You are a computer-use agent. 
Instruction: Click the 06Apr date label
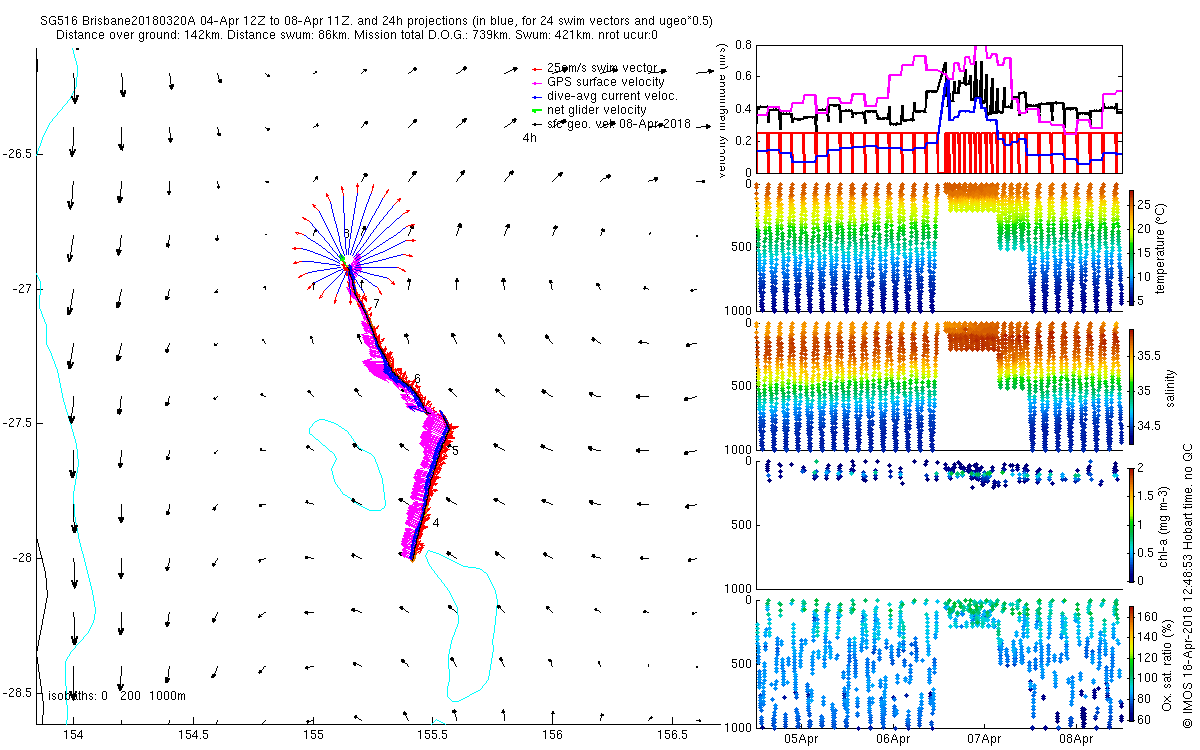click(x=893, y=739)
